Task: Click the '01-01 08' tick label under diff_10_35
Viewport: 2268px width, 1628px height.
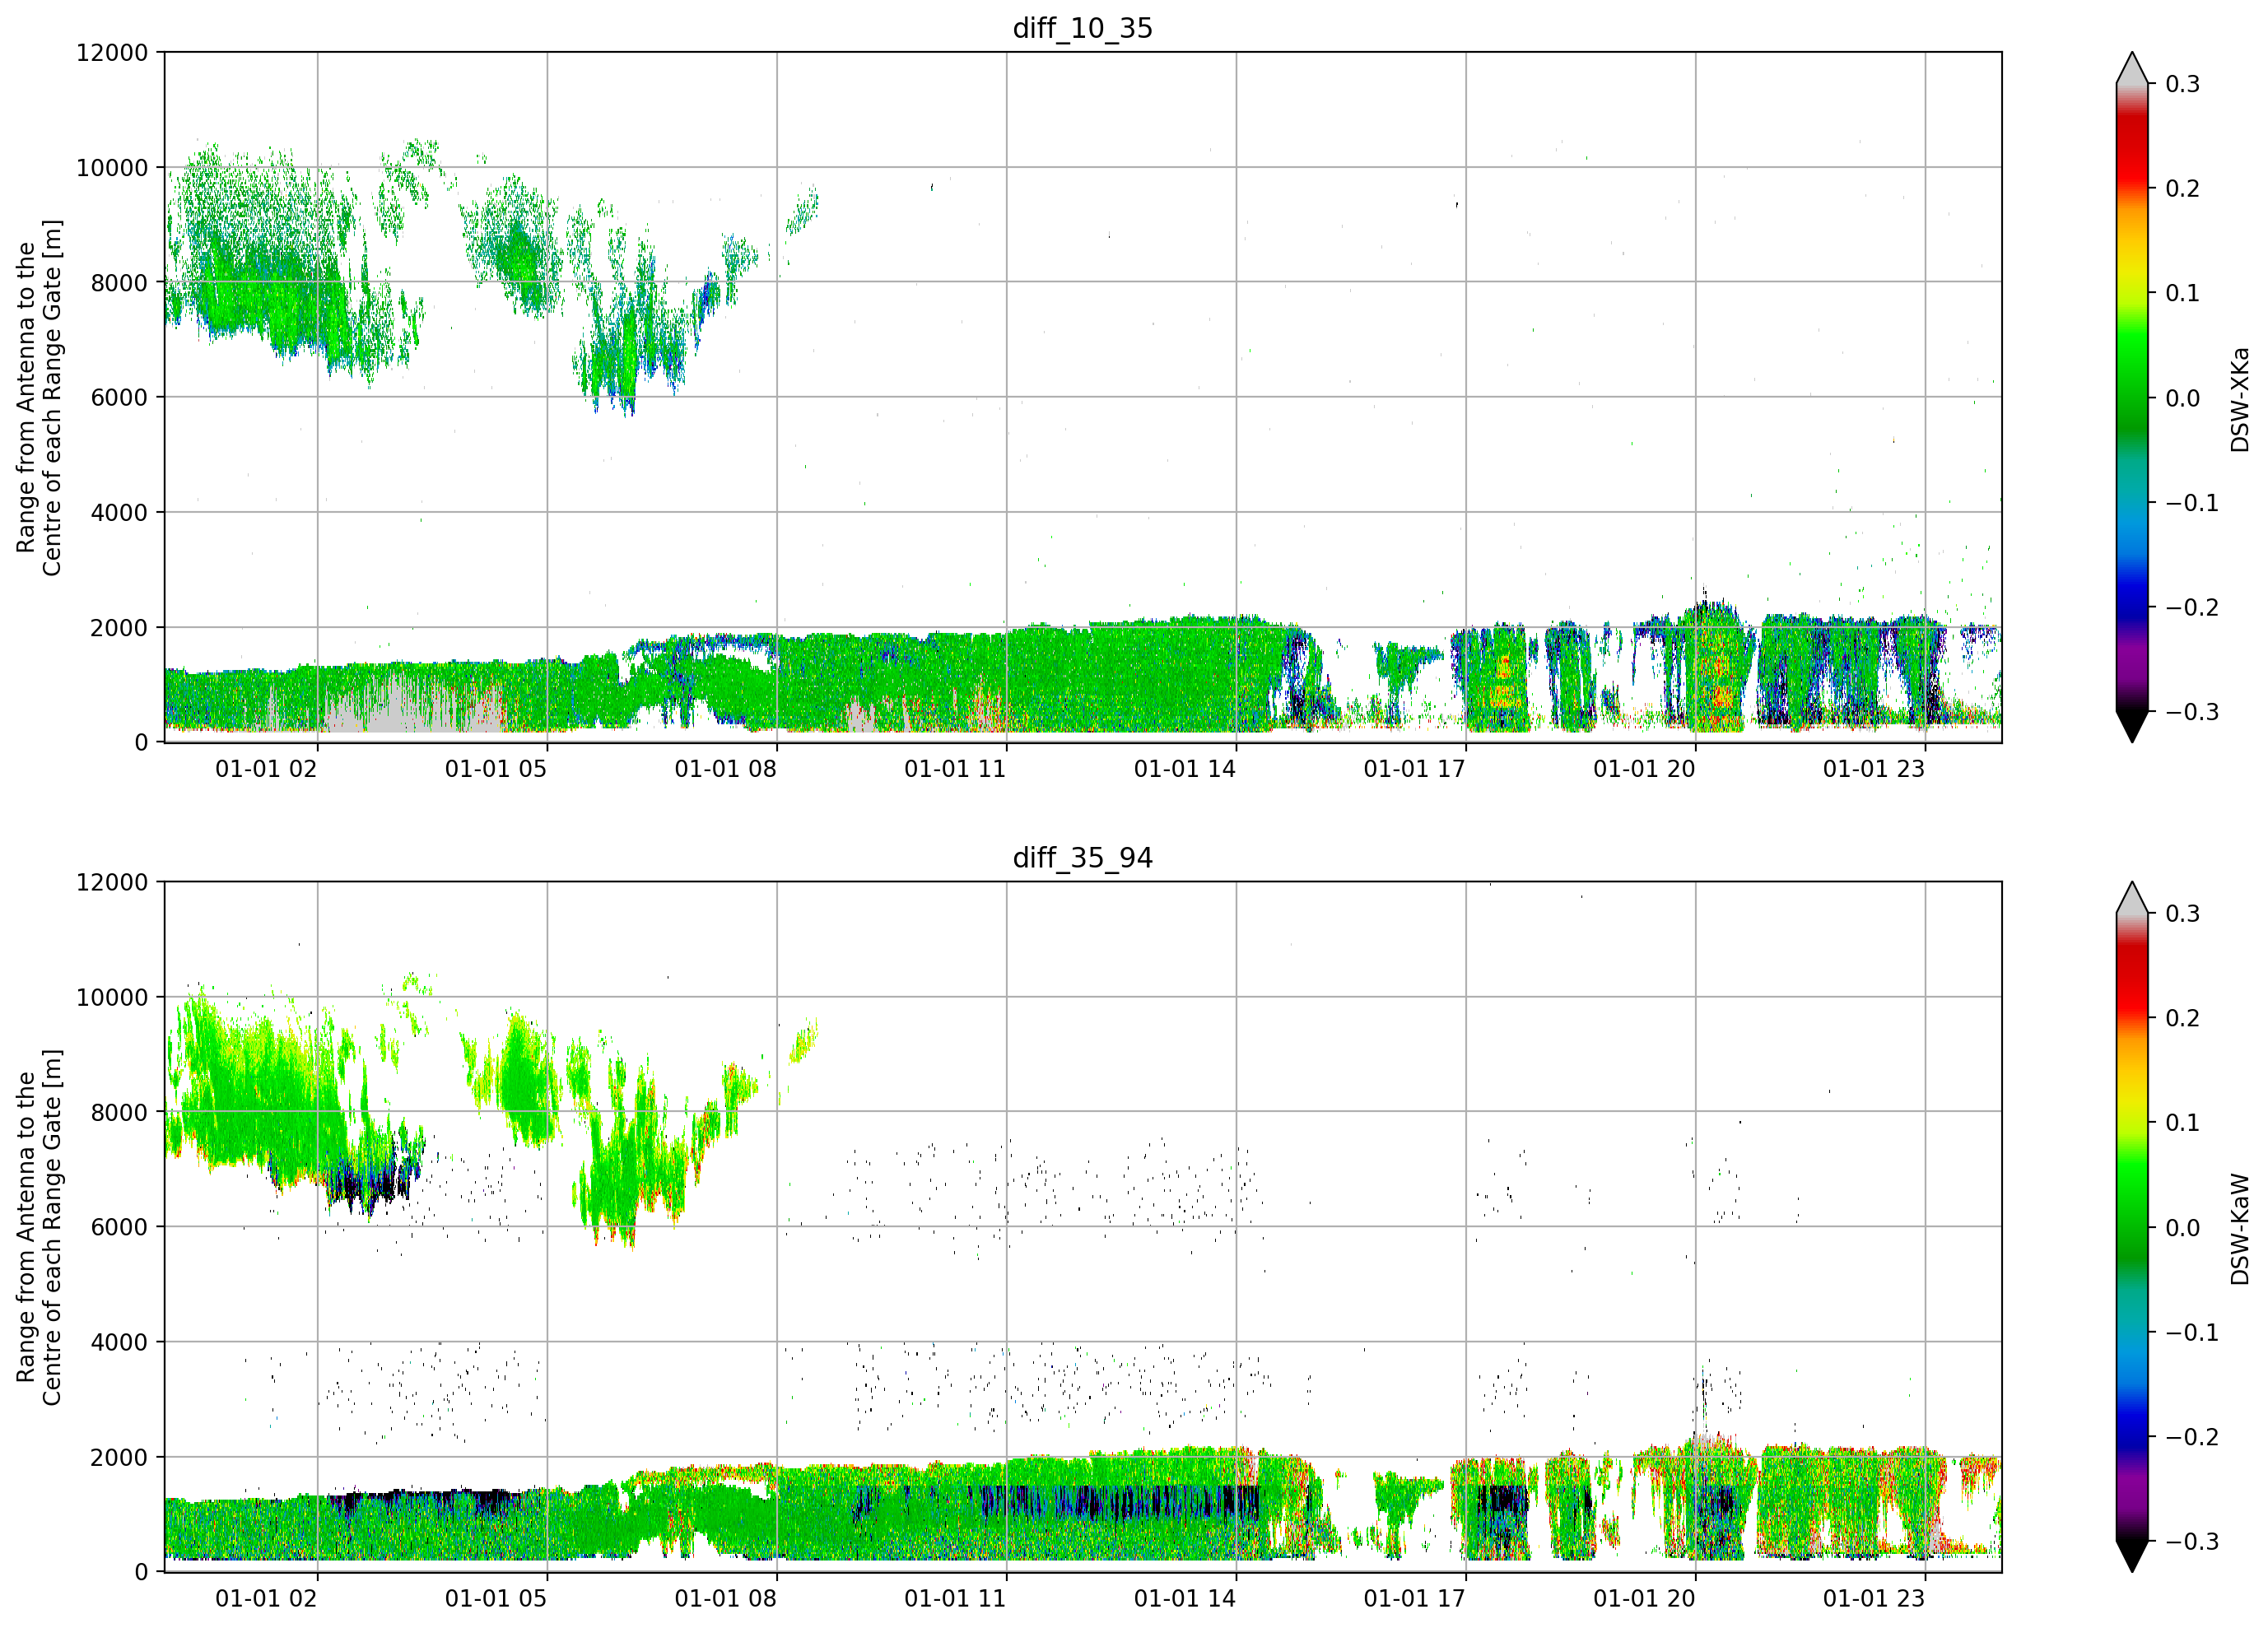Action: click(725, 769)
